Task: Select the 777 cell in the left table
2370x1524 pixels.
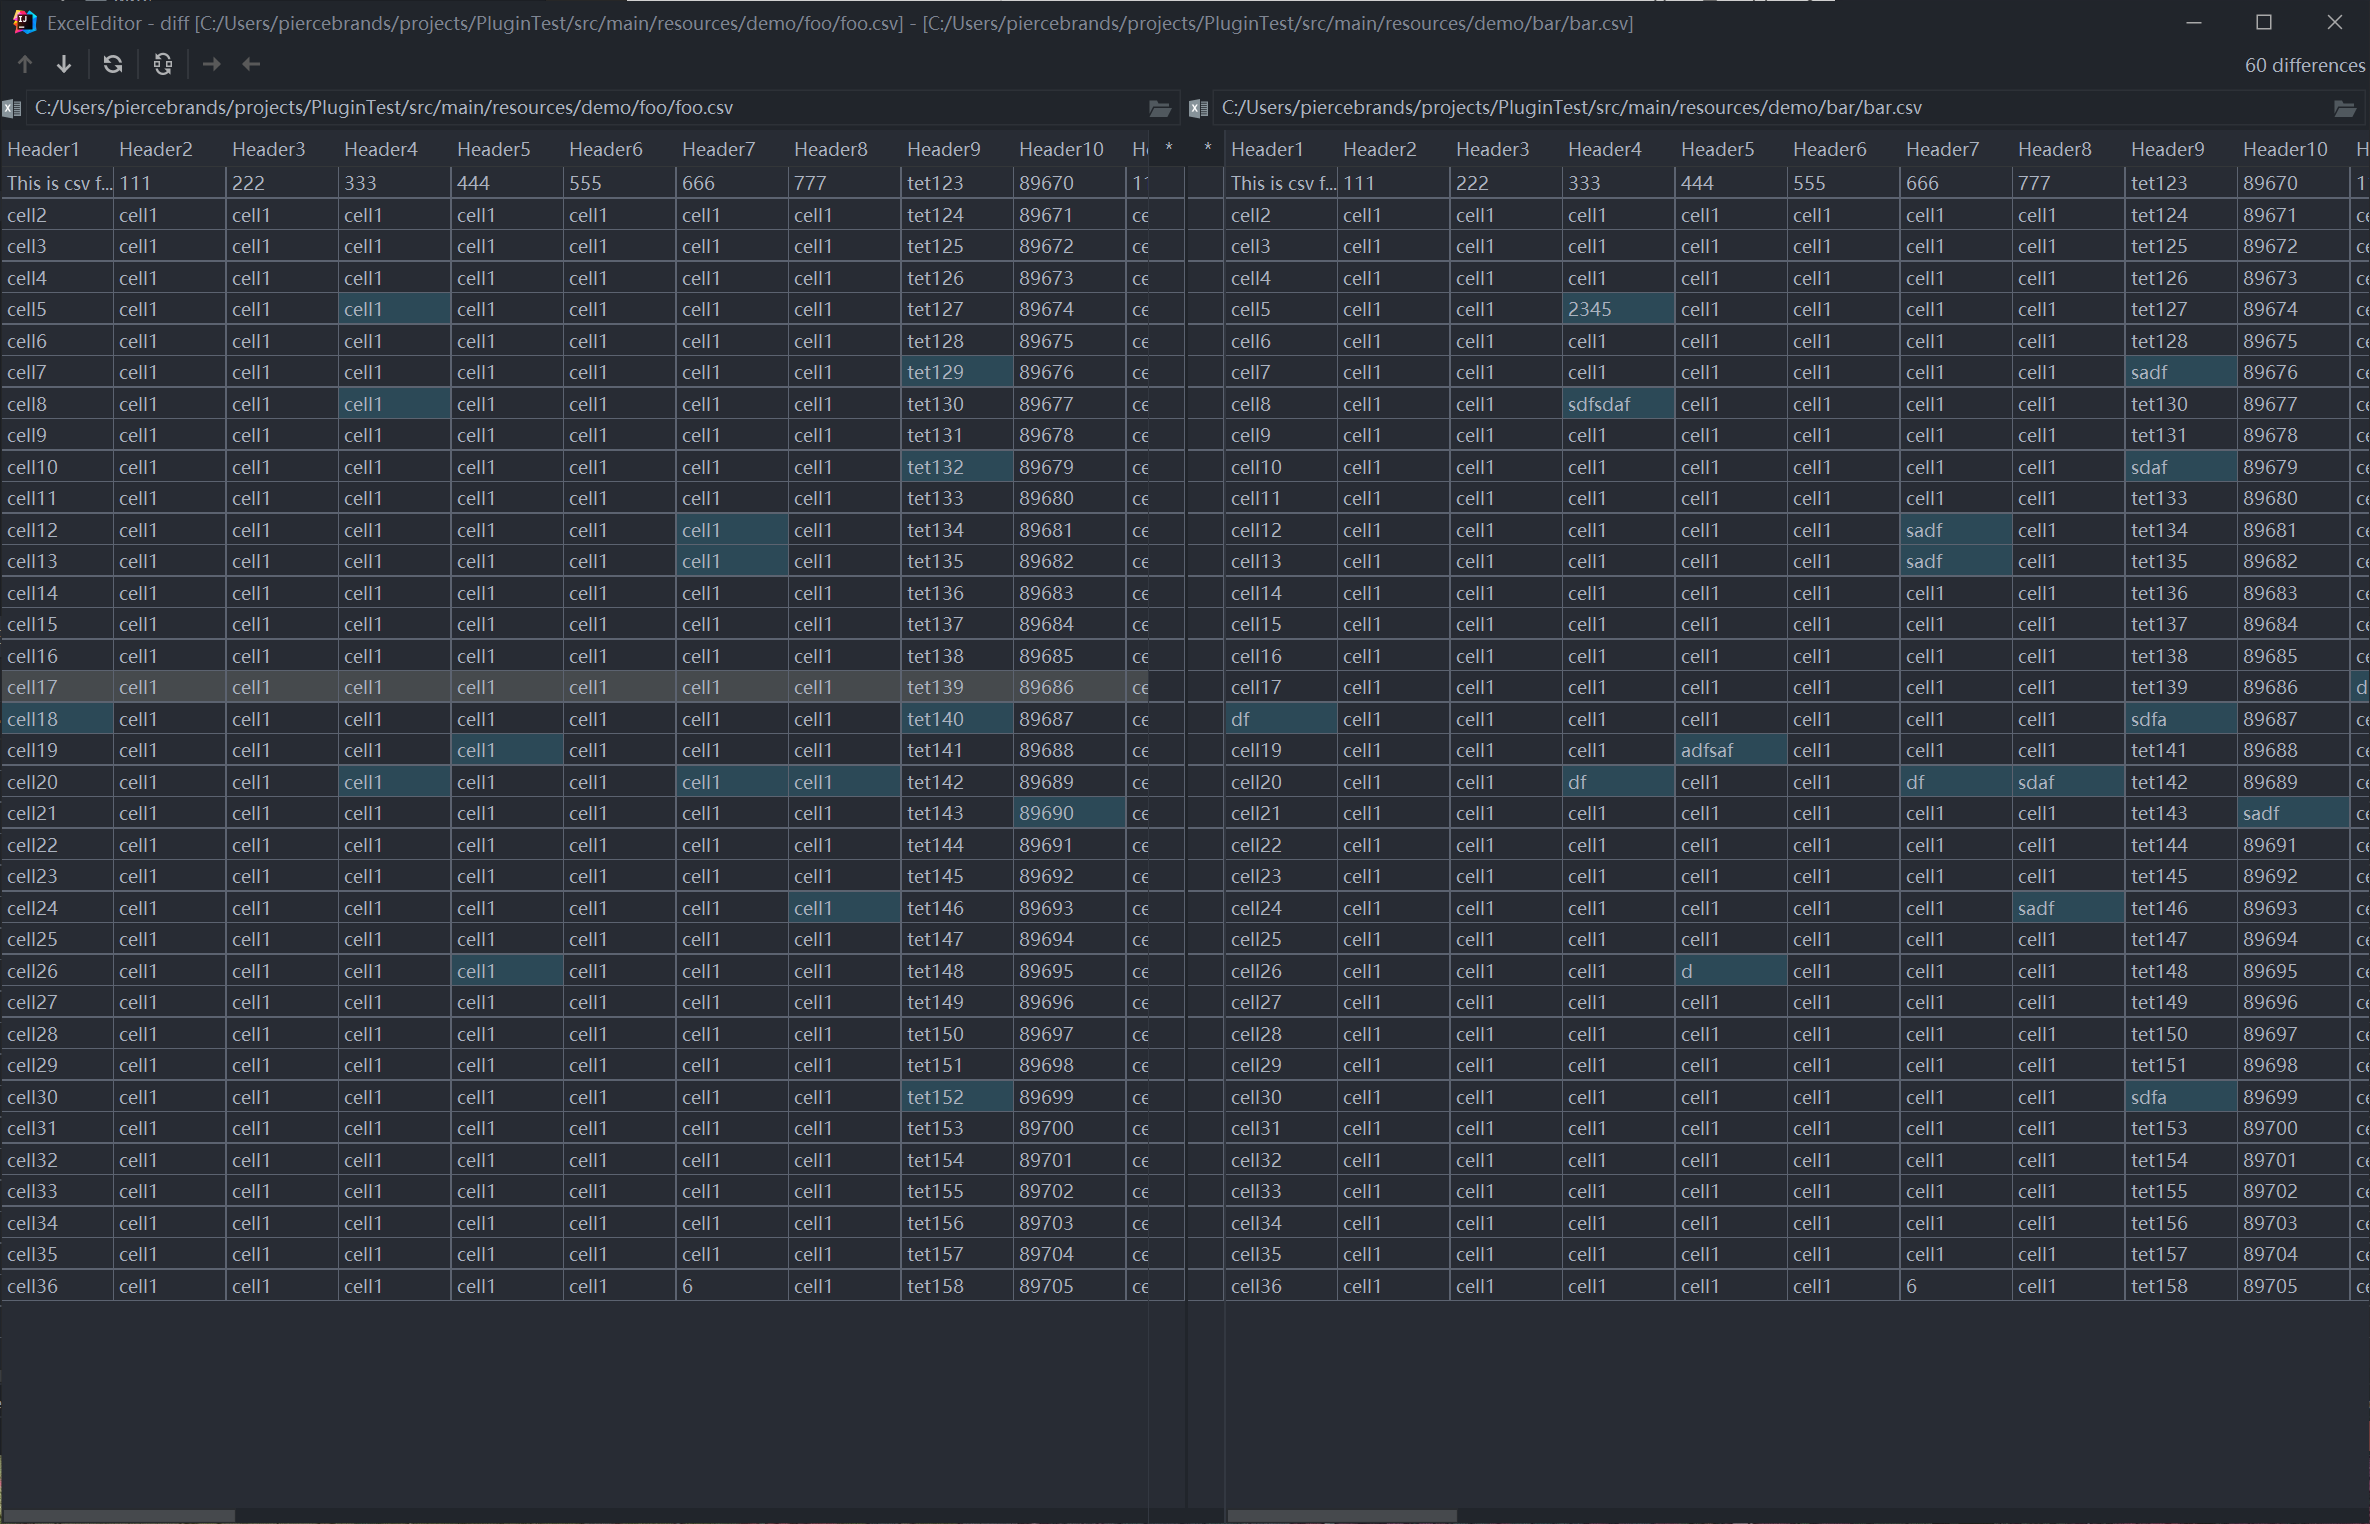Action: coord(844,183)
